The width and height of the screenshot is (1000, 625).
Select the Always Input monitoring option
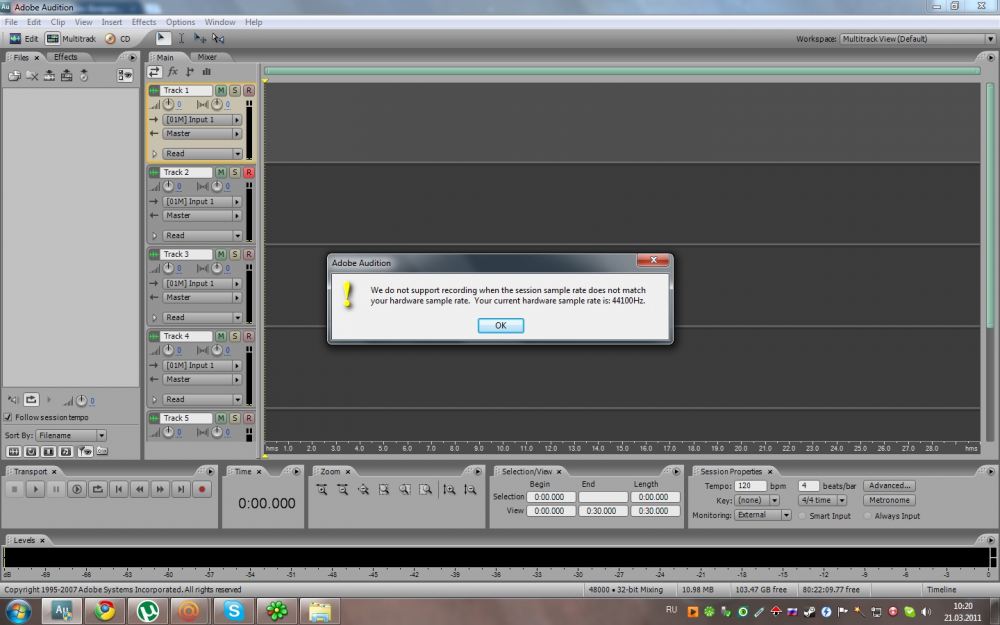pyautogui.click(x=868, y=516)
